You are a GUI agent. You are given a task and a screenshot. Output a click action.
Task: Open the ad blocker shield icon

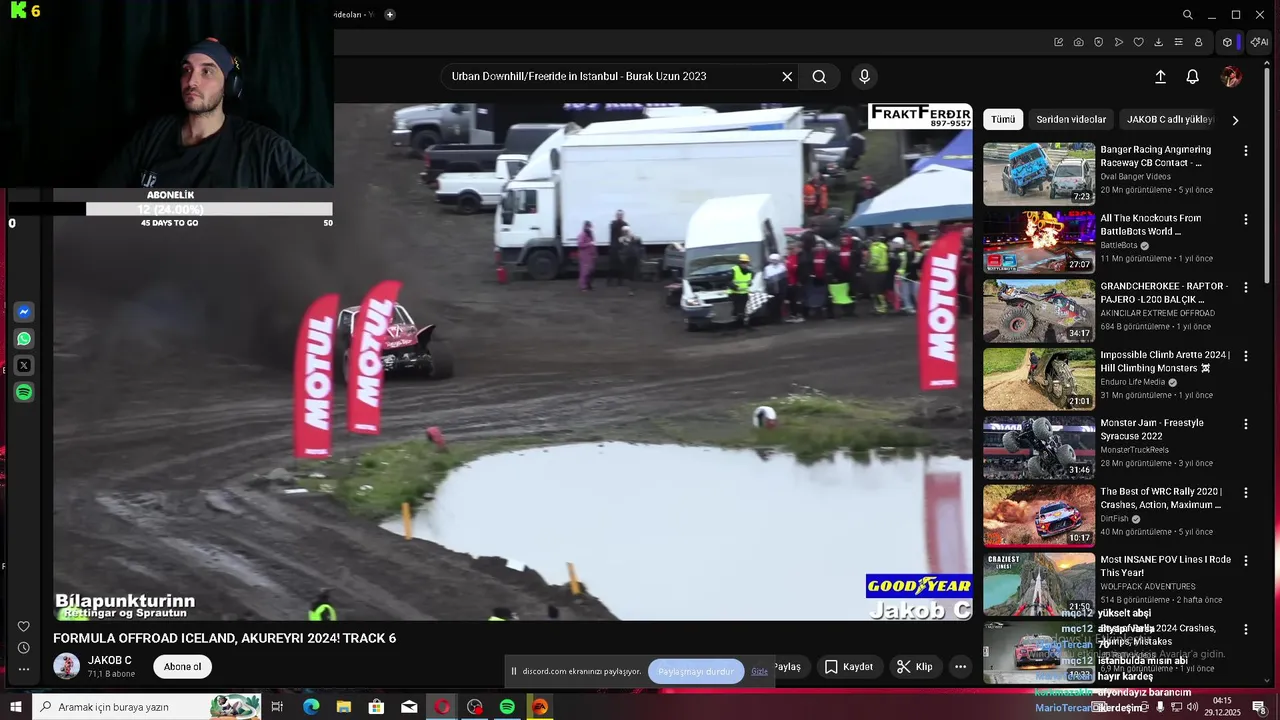pos(1098,42)
